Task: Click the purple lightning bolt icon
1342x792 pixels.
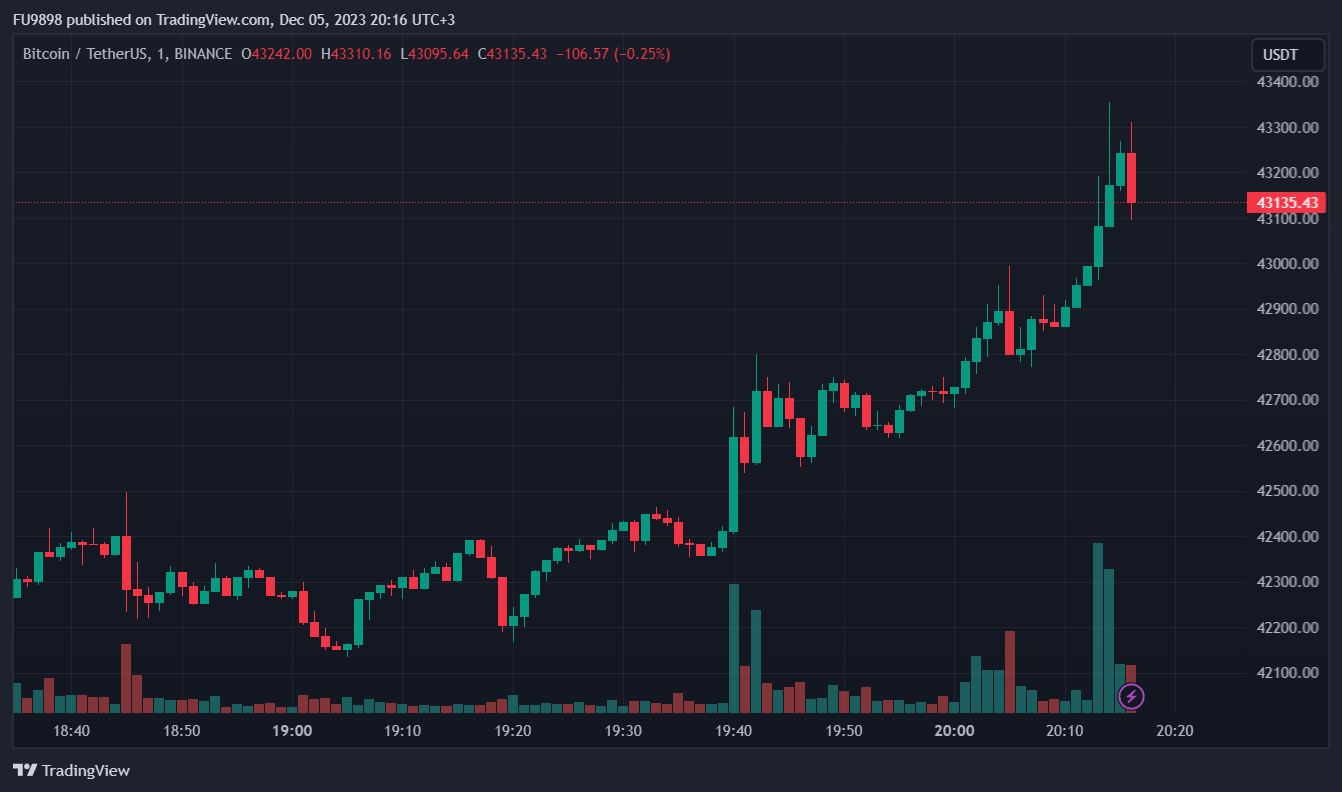Action: pyautogui.click(x=1131, y=696)
